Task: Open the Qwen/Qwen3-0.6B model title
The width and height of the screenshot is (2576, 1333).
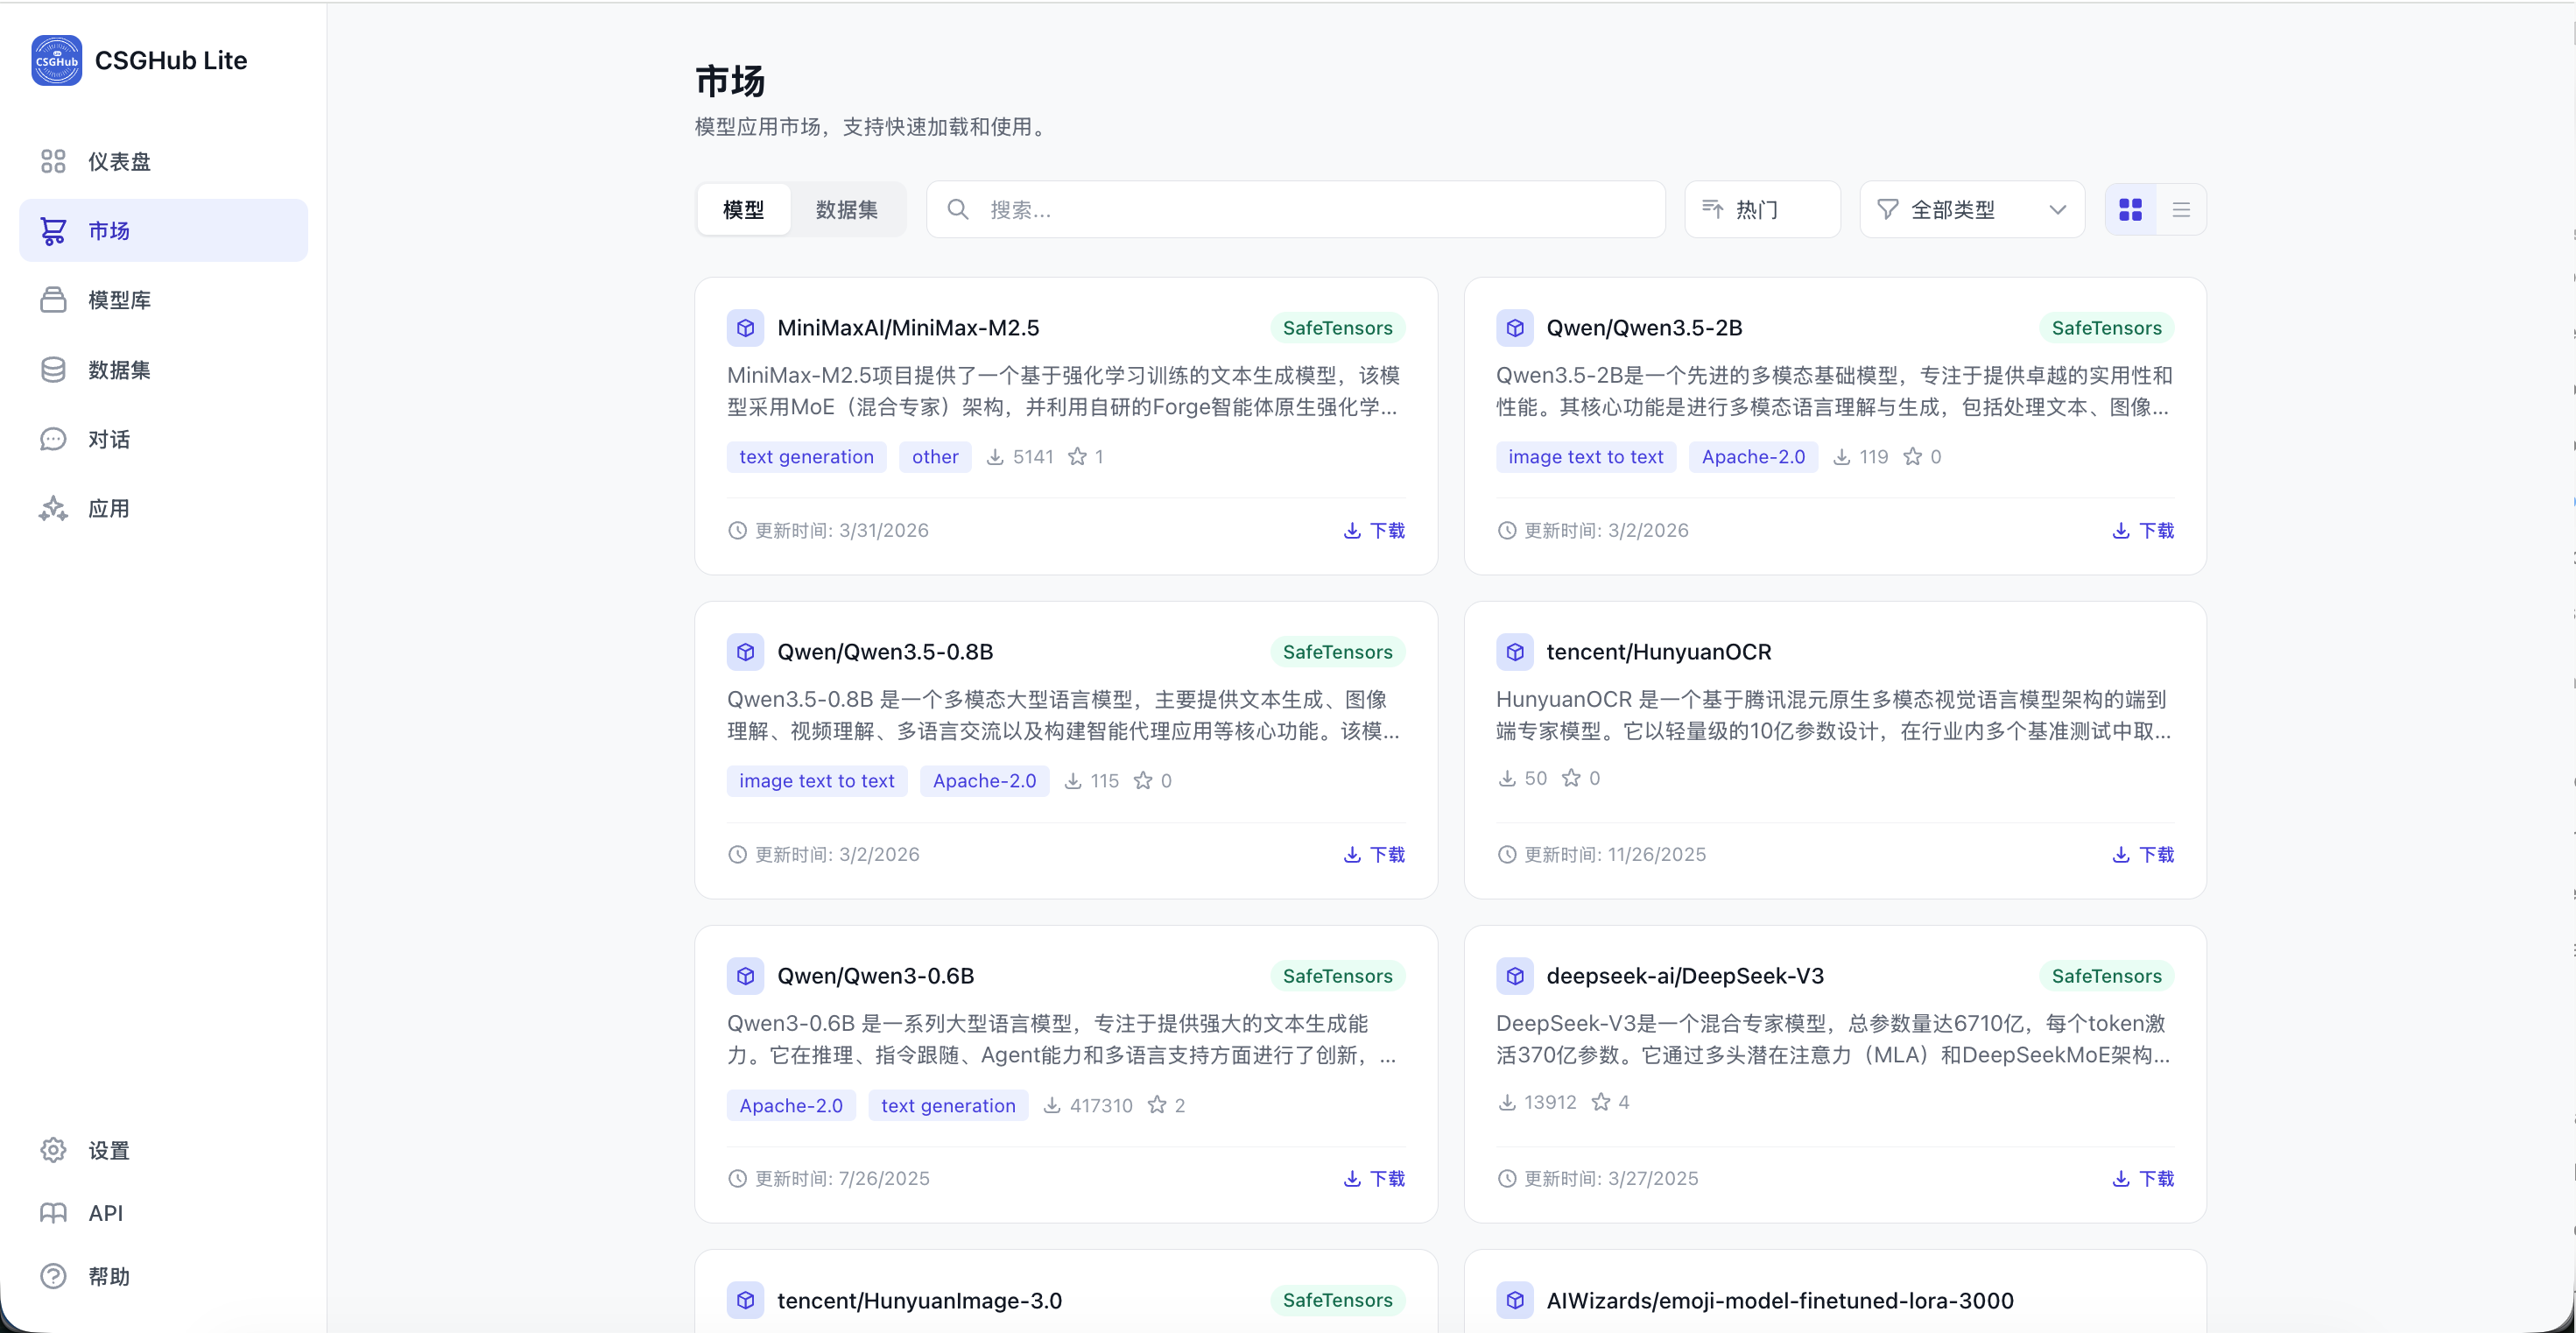Action: tap(875, 976)
